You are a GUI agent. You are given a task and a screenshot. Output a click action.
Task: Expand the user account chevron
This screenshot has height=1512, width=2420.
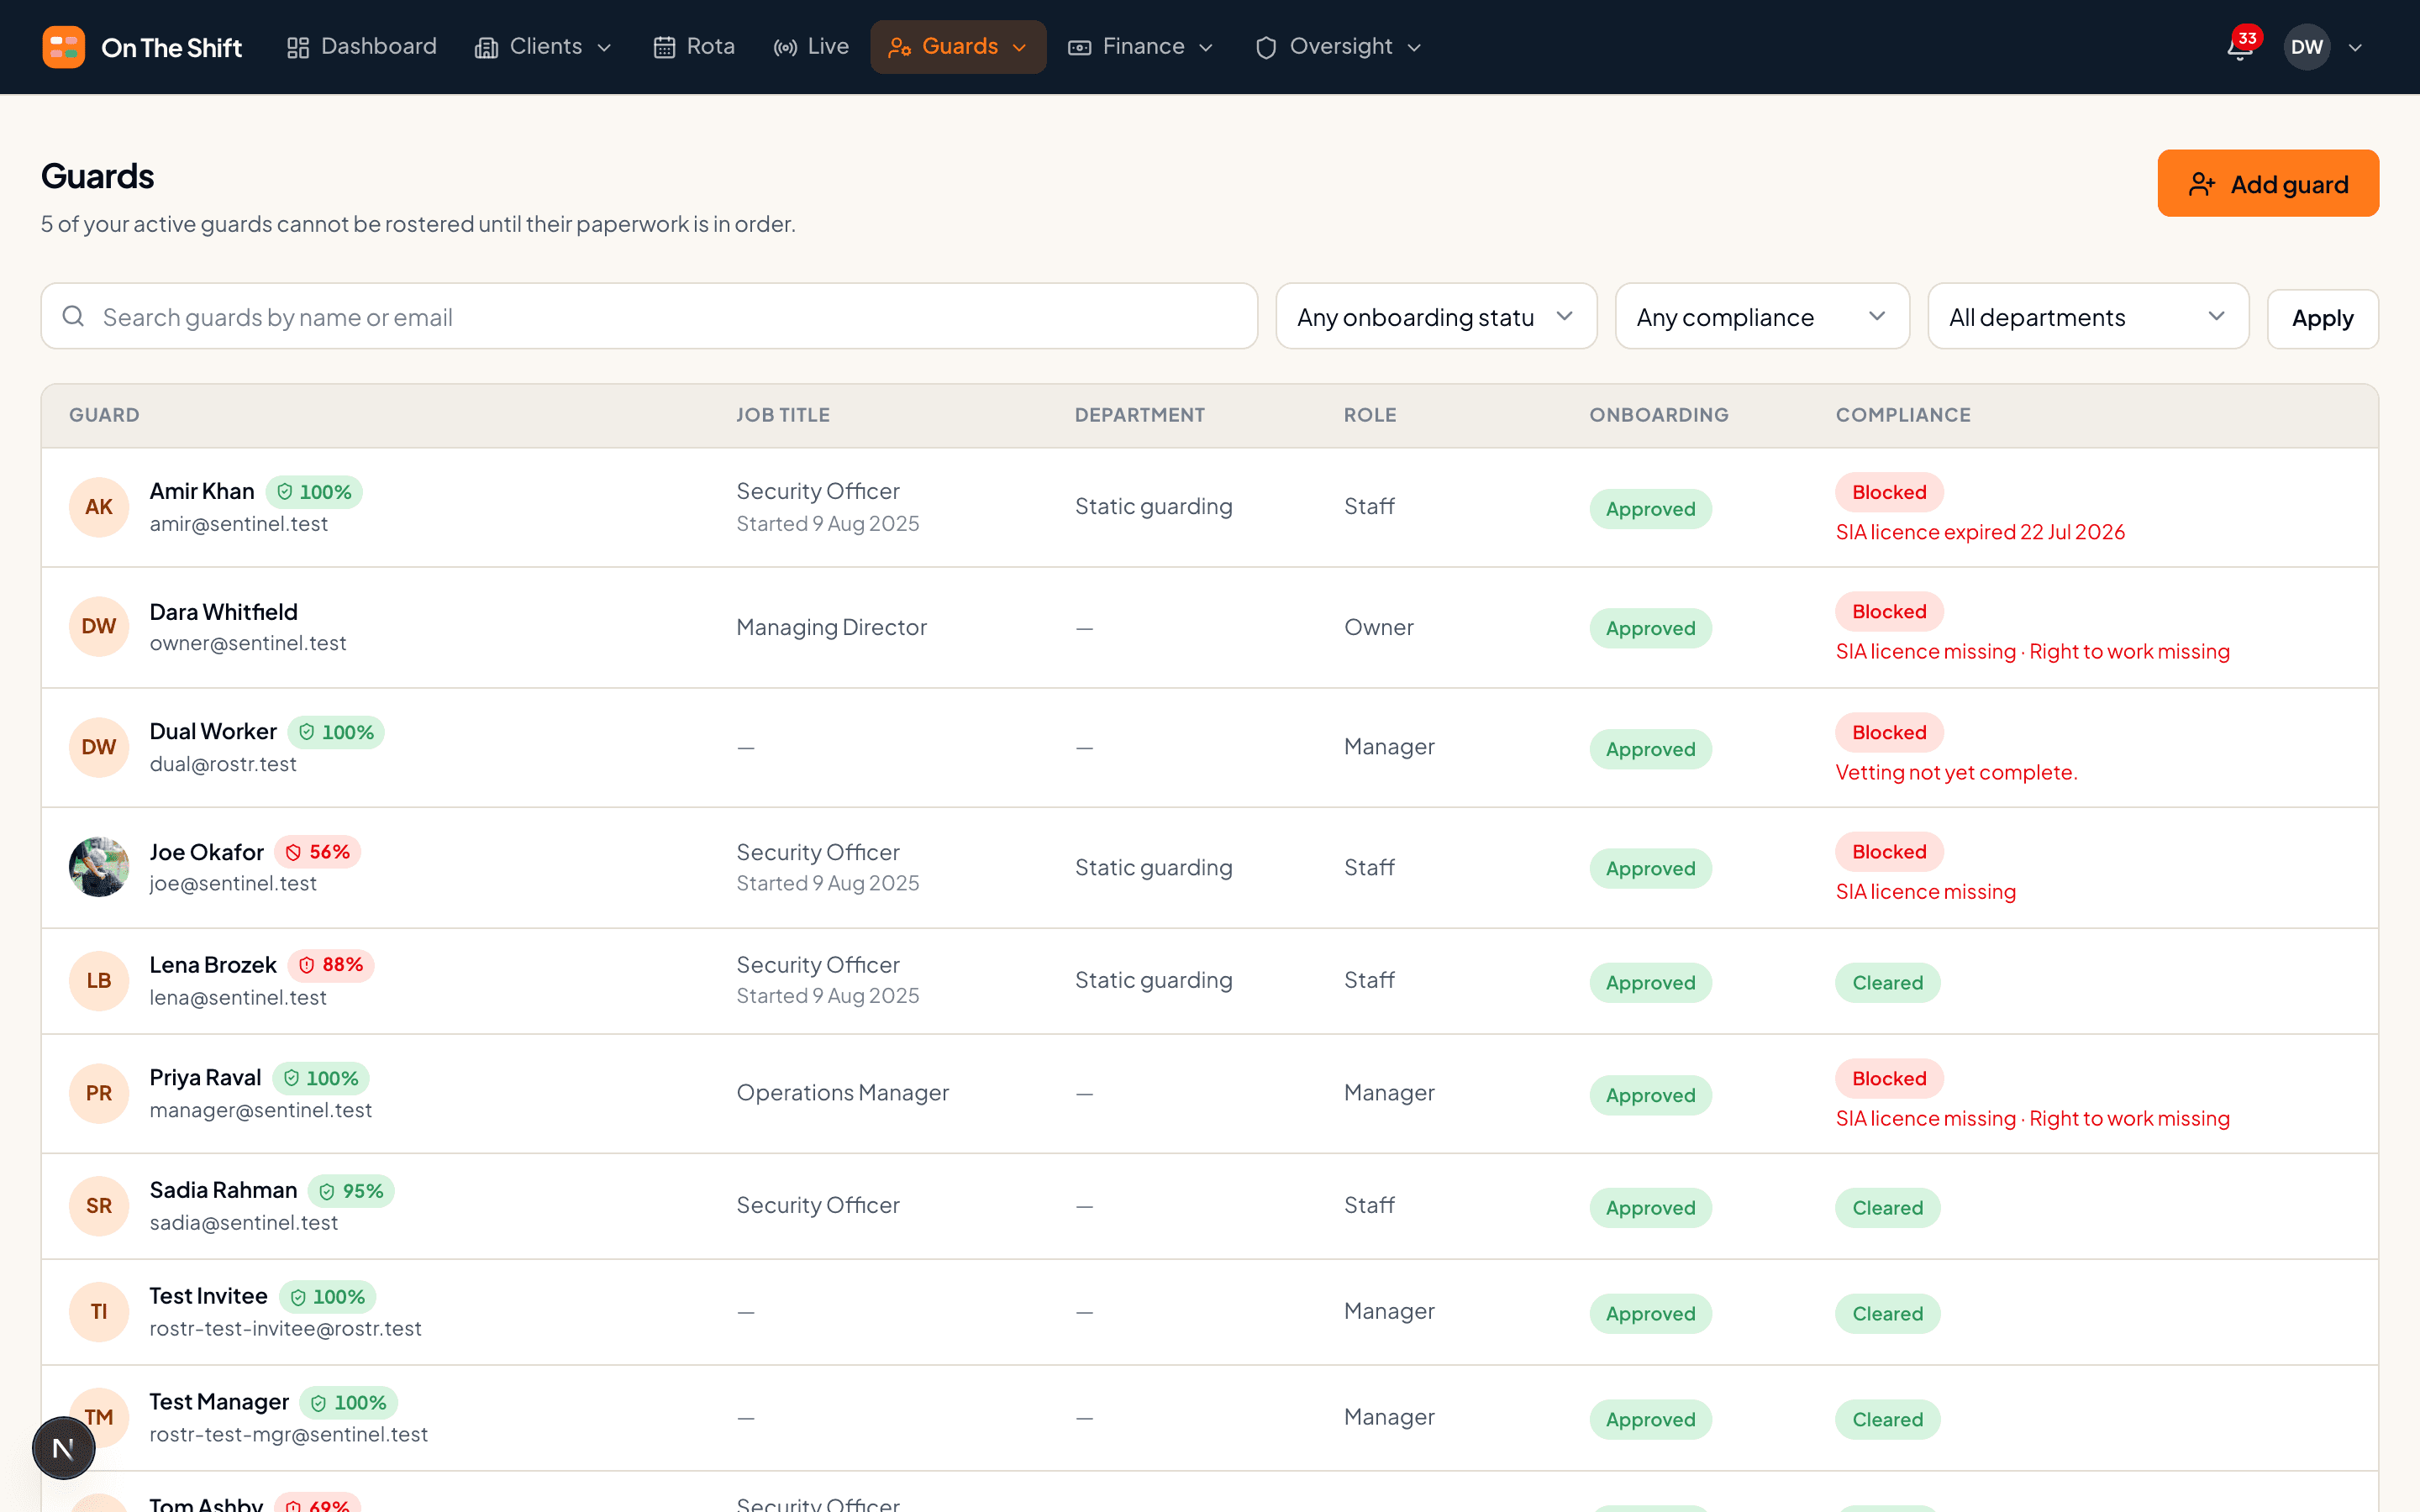[2355, 47]
